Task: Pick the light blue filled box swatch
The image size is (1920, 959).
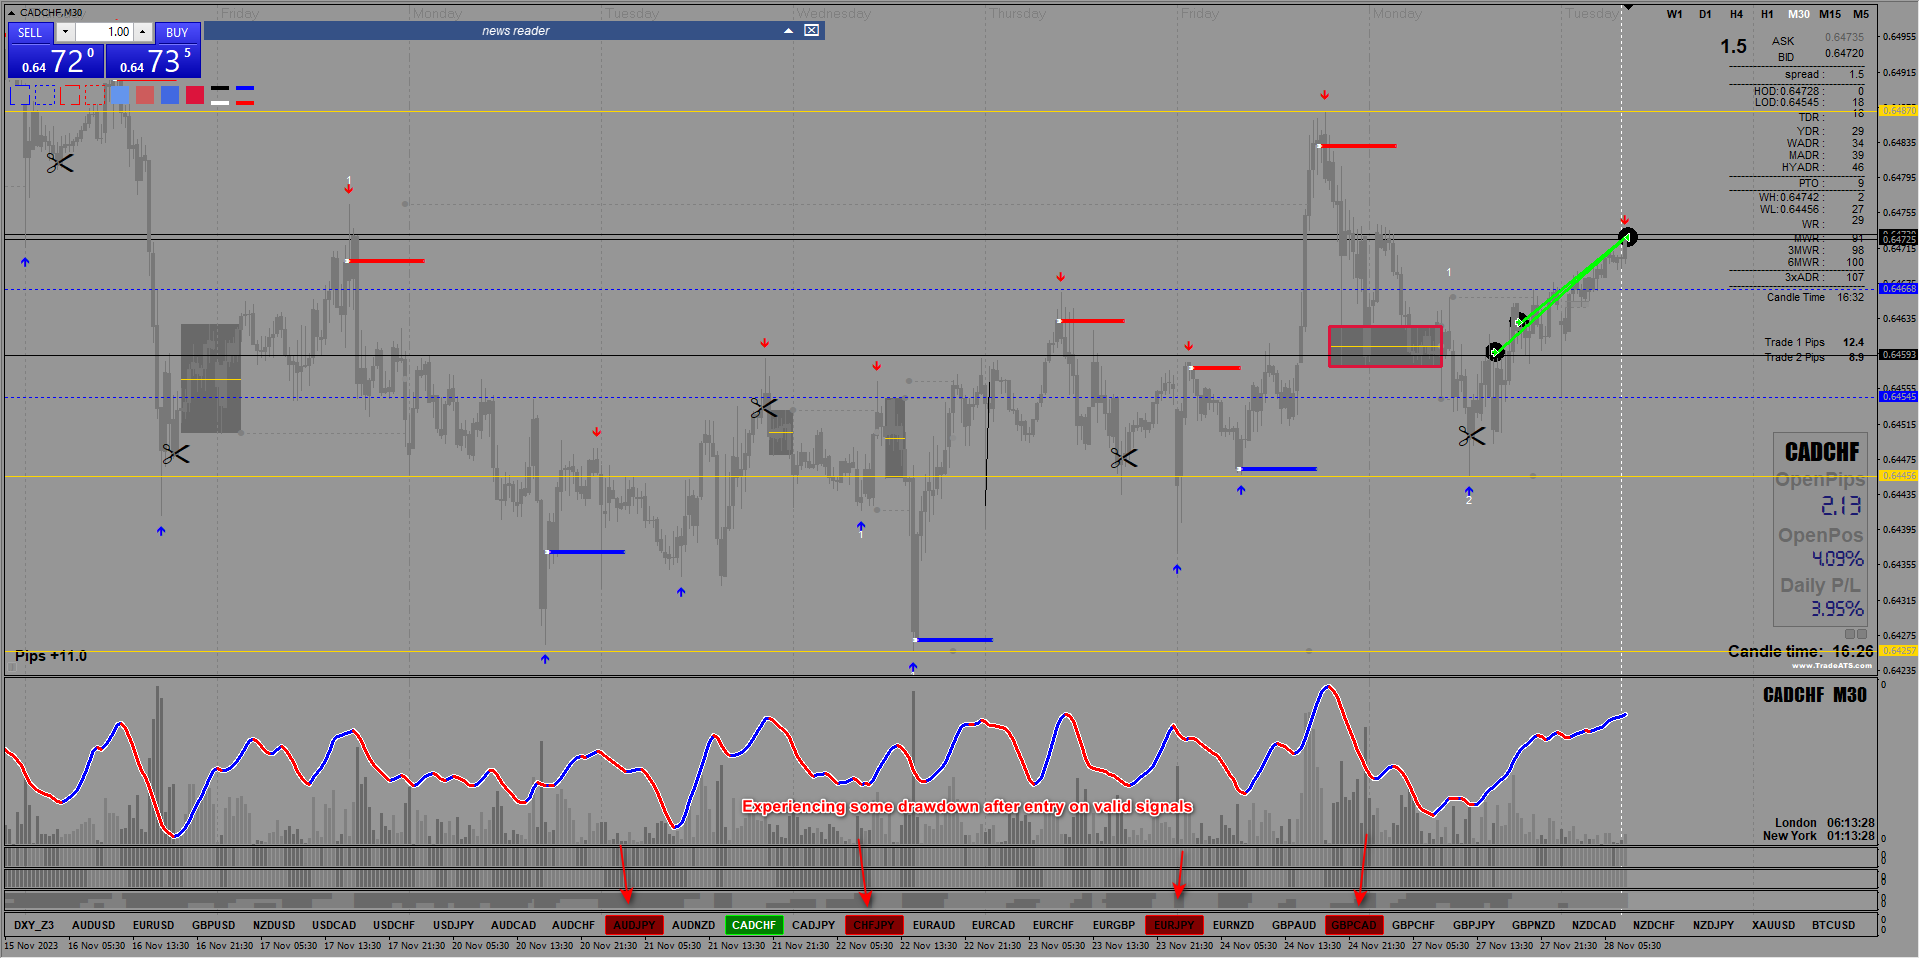Action: [120, 95]
